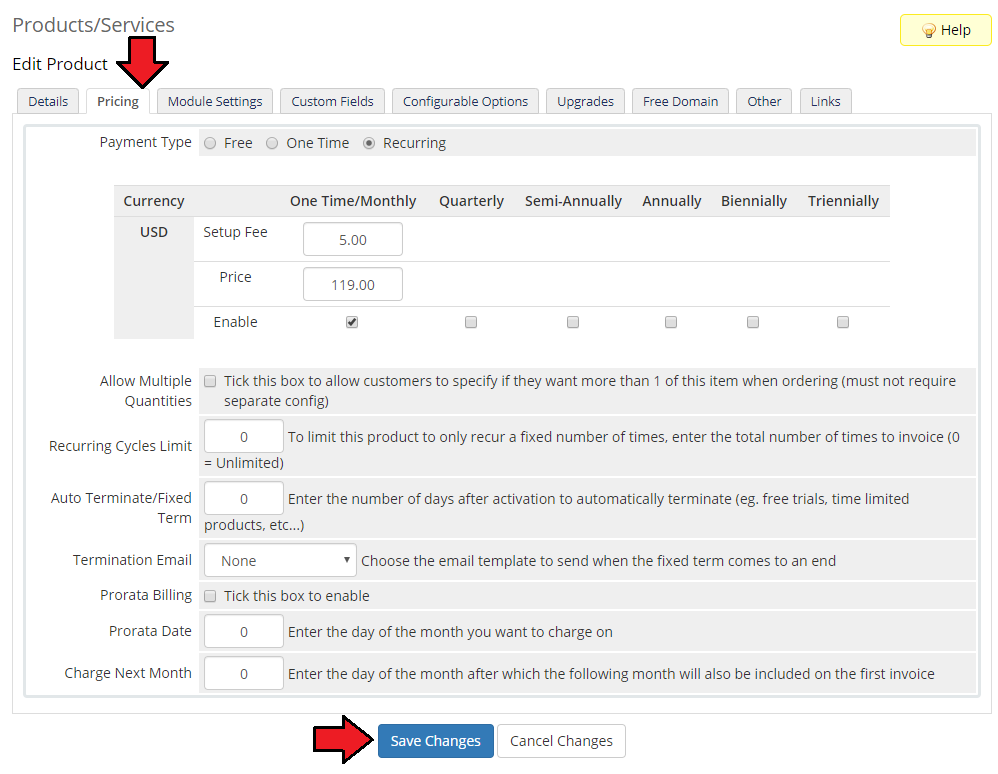Click the Recurring Cycles Limit field
998x774 pixels.
pos(244,436)
